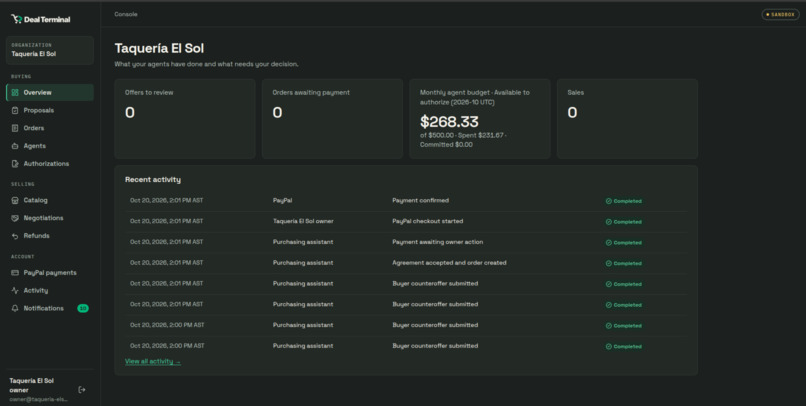
Task: Click the Notifications bell icon
Action: pos(15,308)
